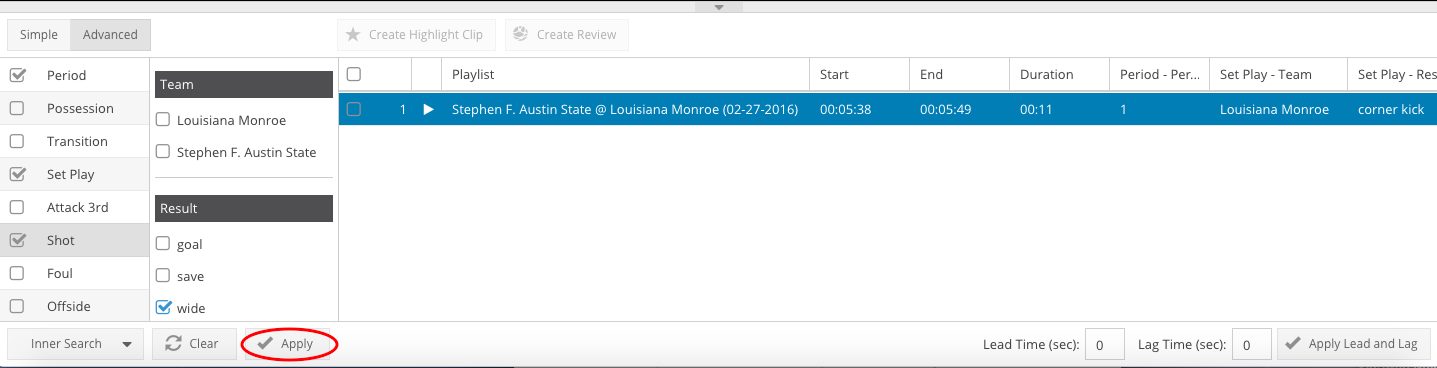
Task: Toggle the Period filter checkbox
Action: pos(17,75)
